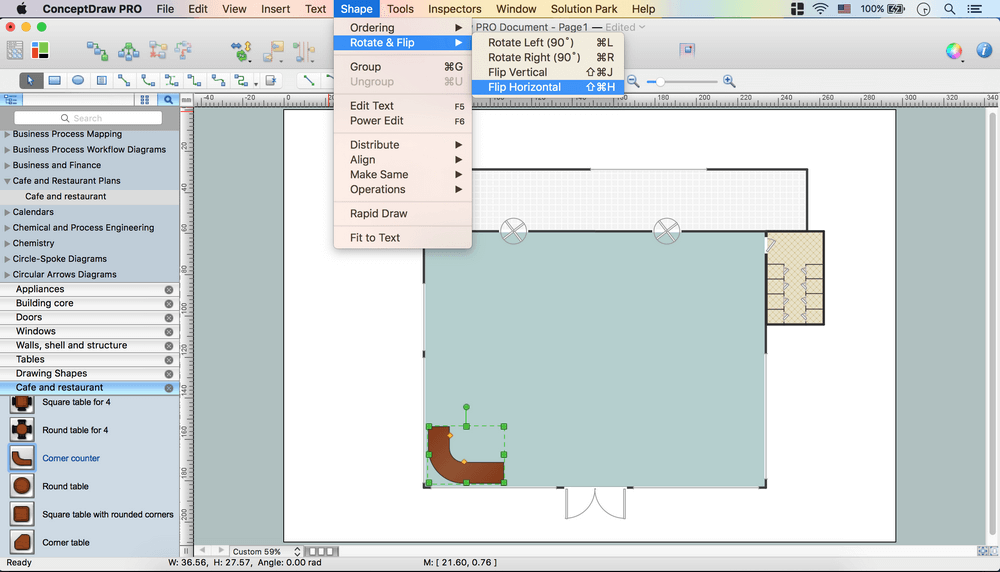Close the Tables library panel
Image resolution: width=1000 pixels, height=572 pixels.
169,359
